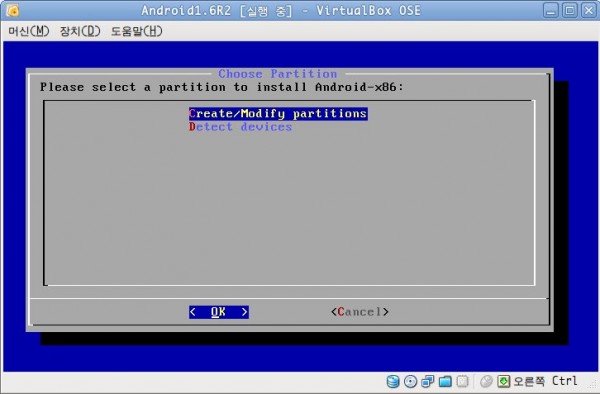Maximize the VirtualBox window
Image resolution: width=600 pixels, height=394 pixels.
point(569,10)
